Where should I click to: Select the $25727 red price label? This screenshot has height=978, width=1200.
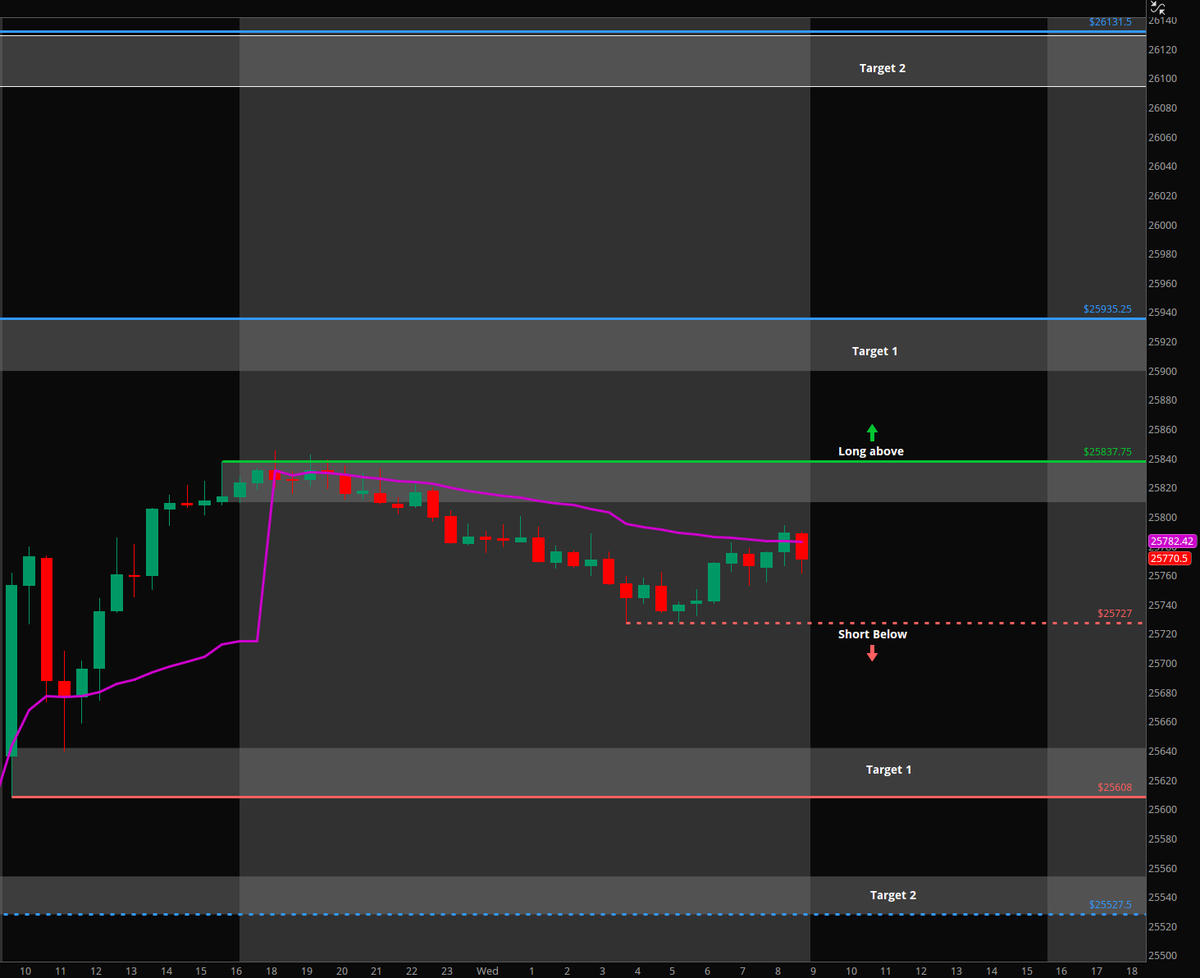1114,613
